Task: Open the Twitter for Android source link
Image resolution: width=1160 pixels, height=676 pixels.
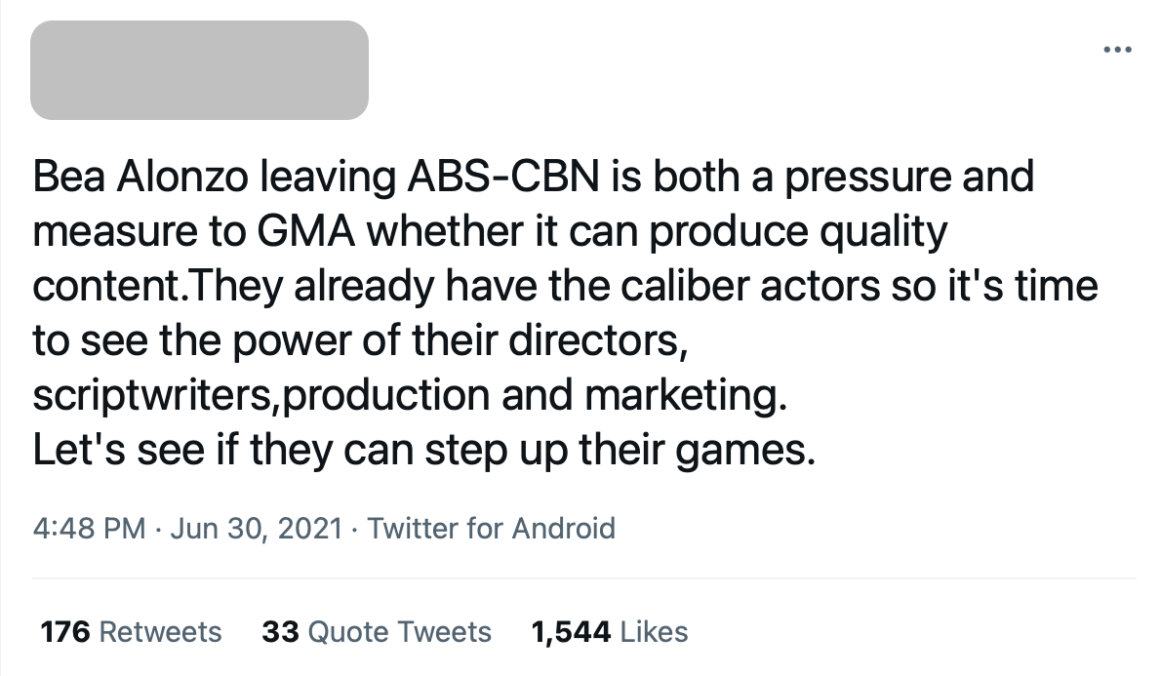Action: click(x=491, y=528)
